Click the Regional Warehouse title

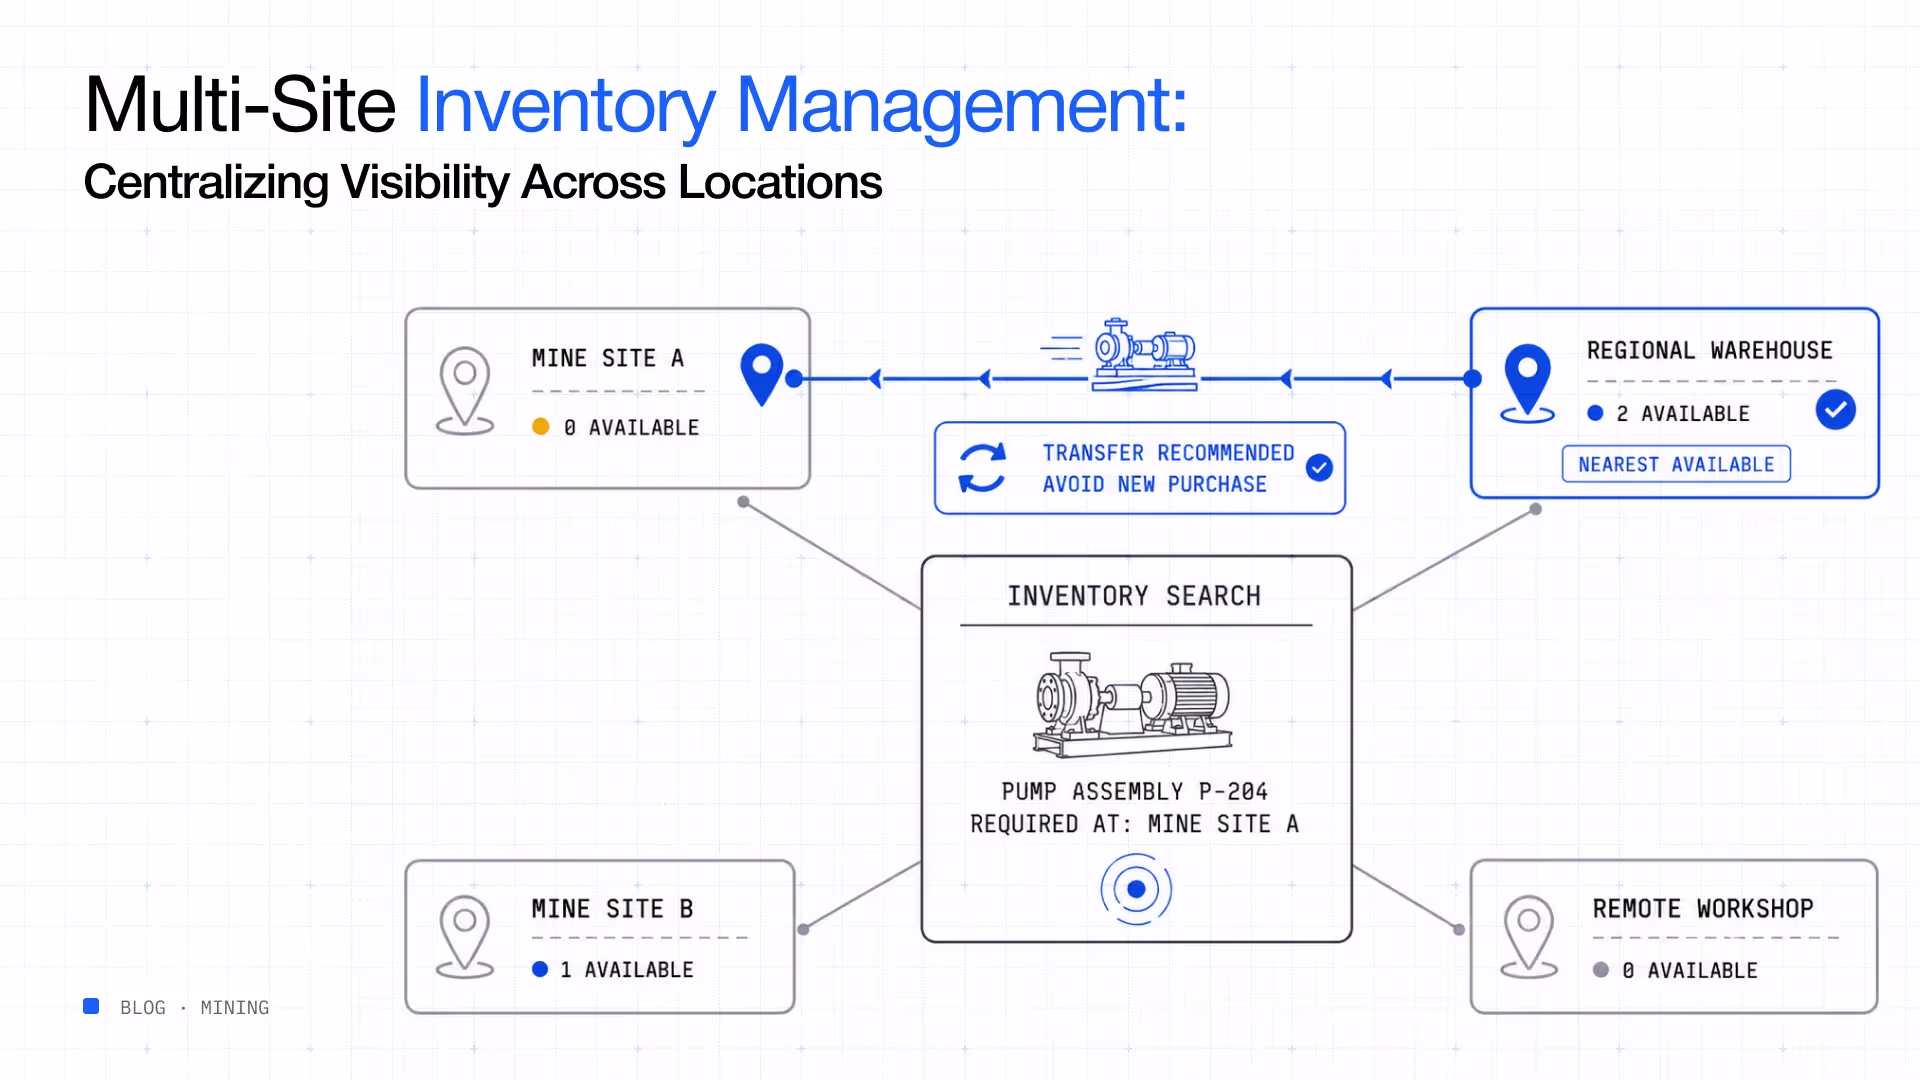[1709, 351]
